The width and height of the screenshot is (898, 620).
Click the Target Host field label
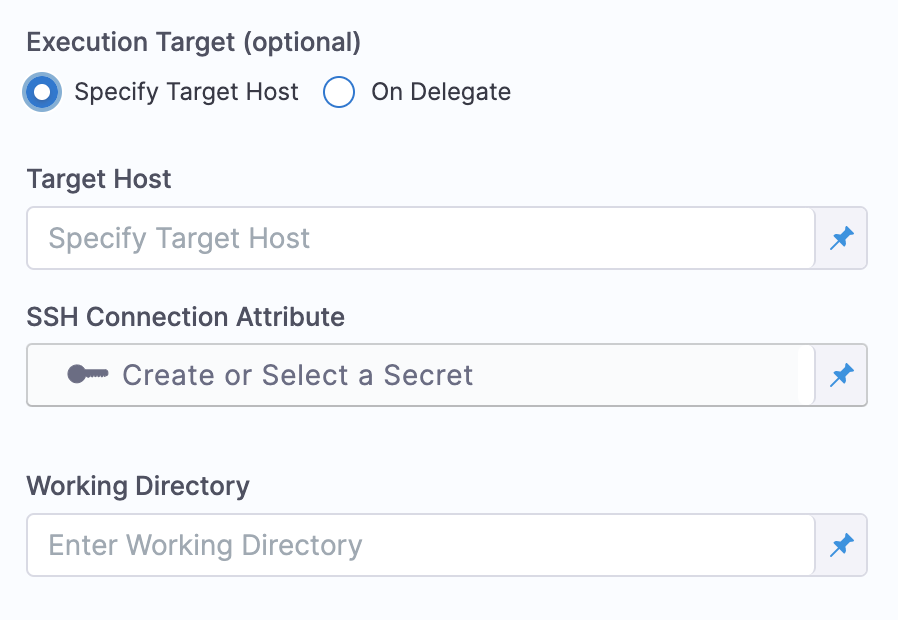click(x=99, y=179)
